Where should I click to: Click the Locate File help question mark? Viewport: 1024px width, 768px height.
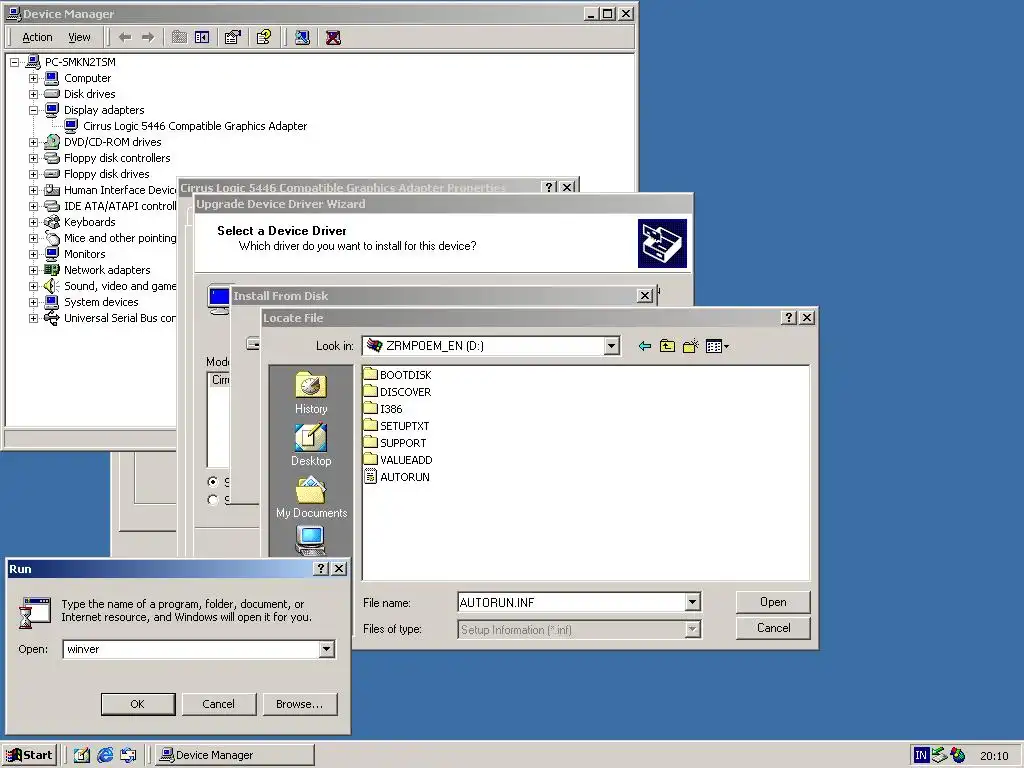click(x=789, y=317)
